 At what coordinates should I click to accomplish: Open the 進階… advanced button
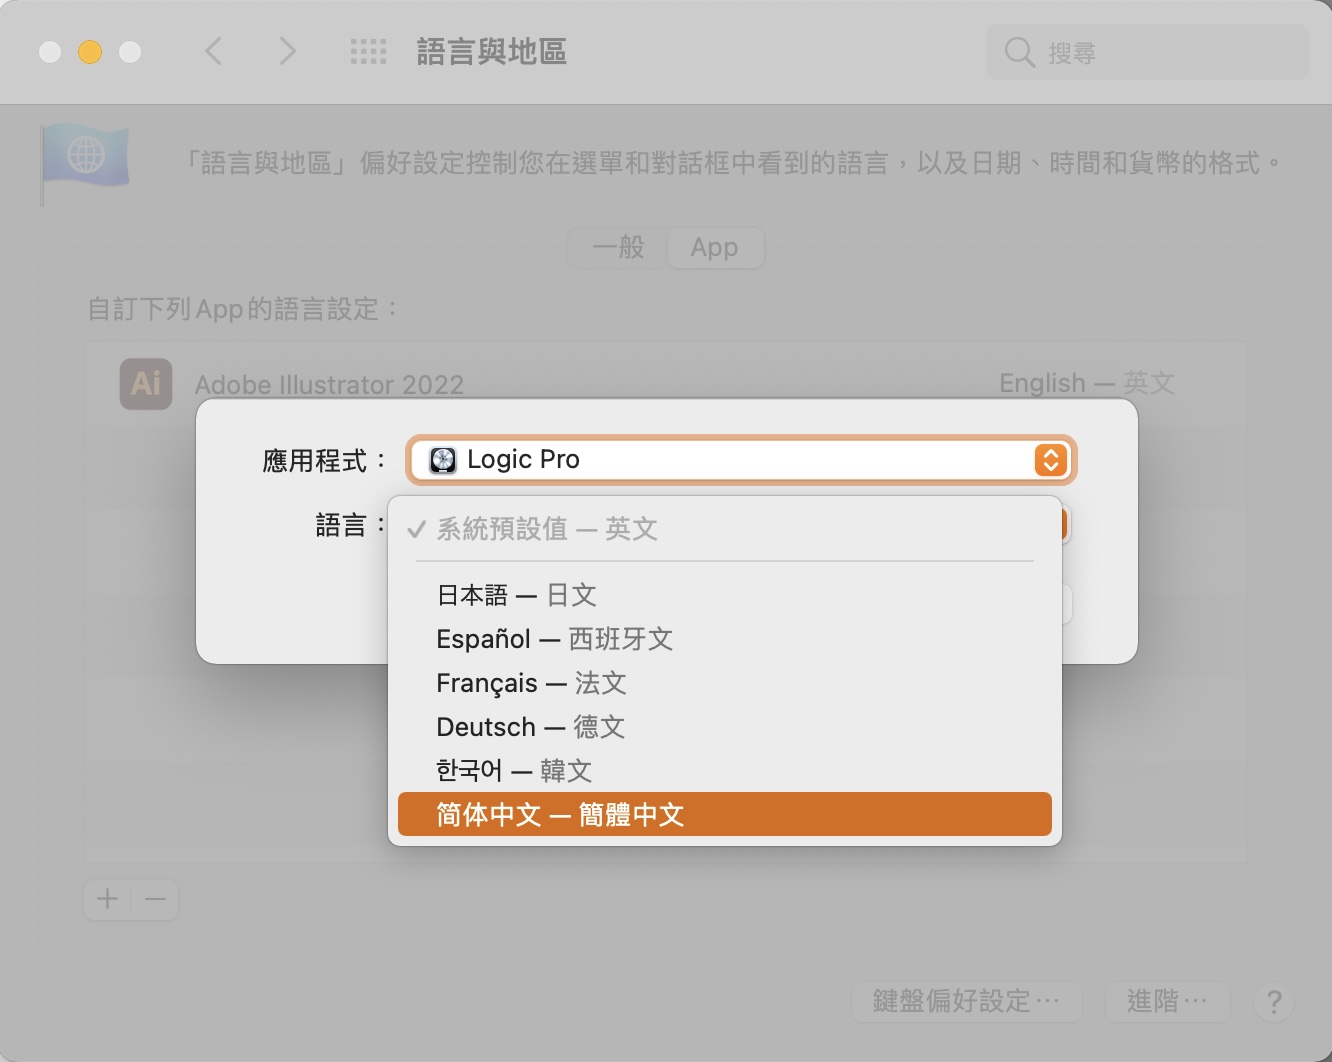pos(1167,1001)
